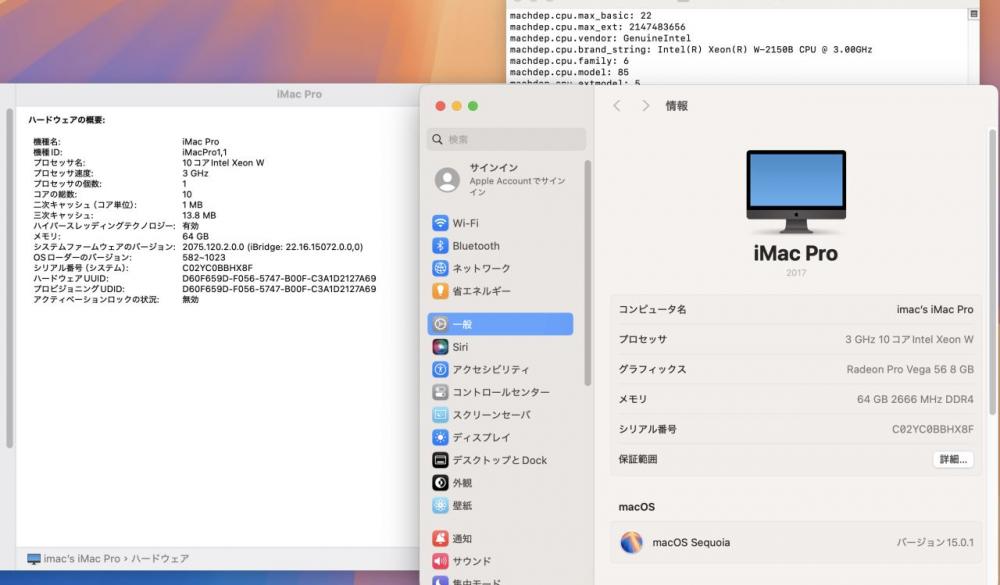Click the 情報 pane right scrollbar

coord(992,271)
